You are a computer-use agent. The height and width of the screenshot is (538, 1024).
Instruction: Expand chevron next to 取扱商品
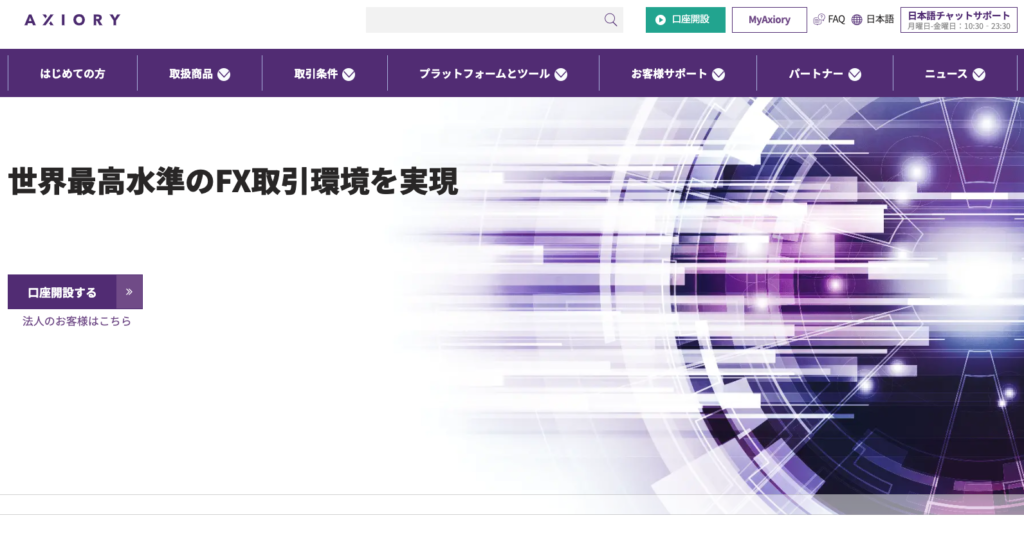[x=224, y=74]
